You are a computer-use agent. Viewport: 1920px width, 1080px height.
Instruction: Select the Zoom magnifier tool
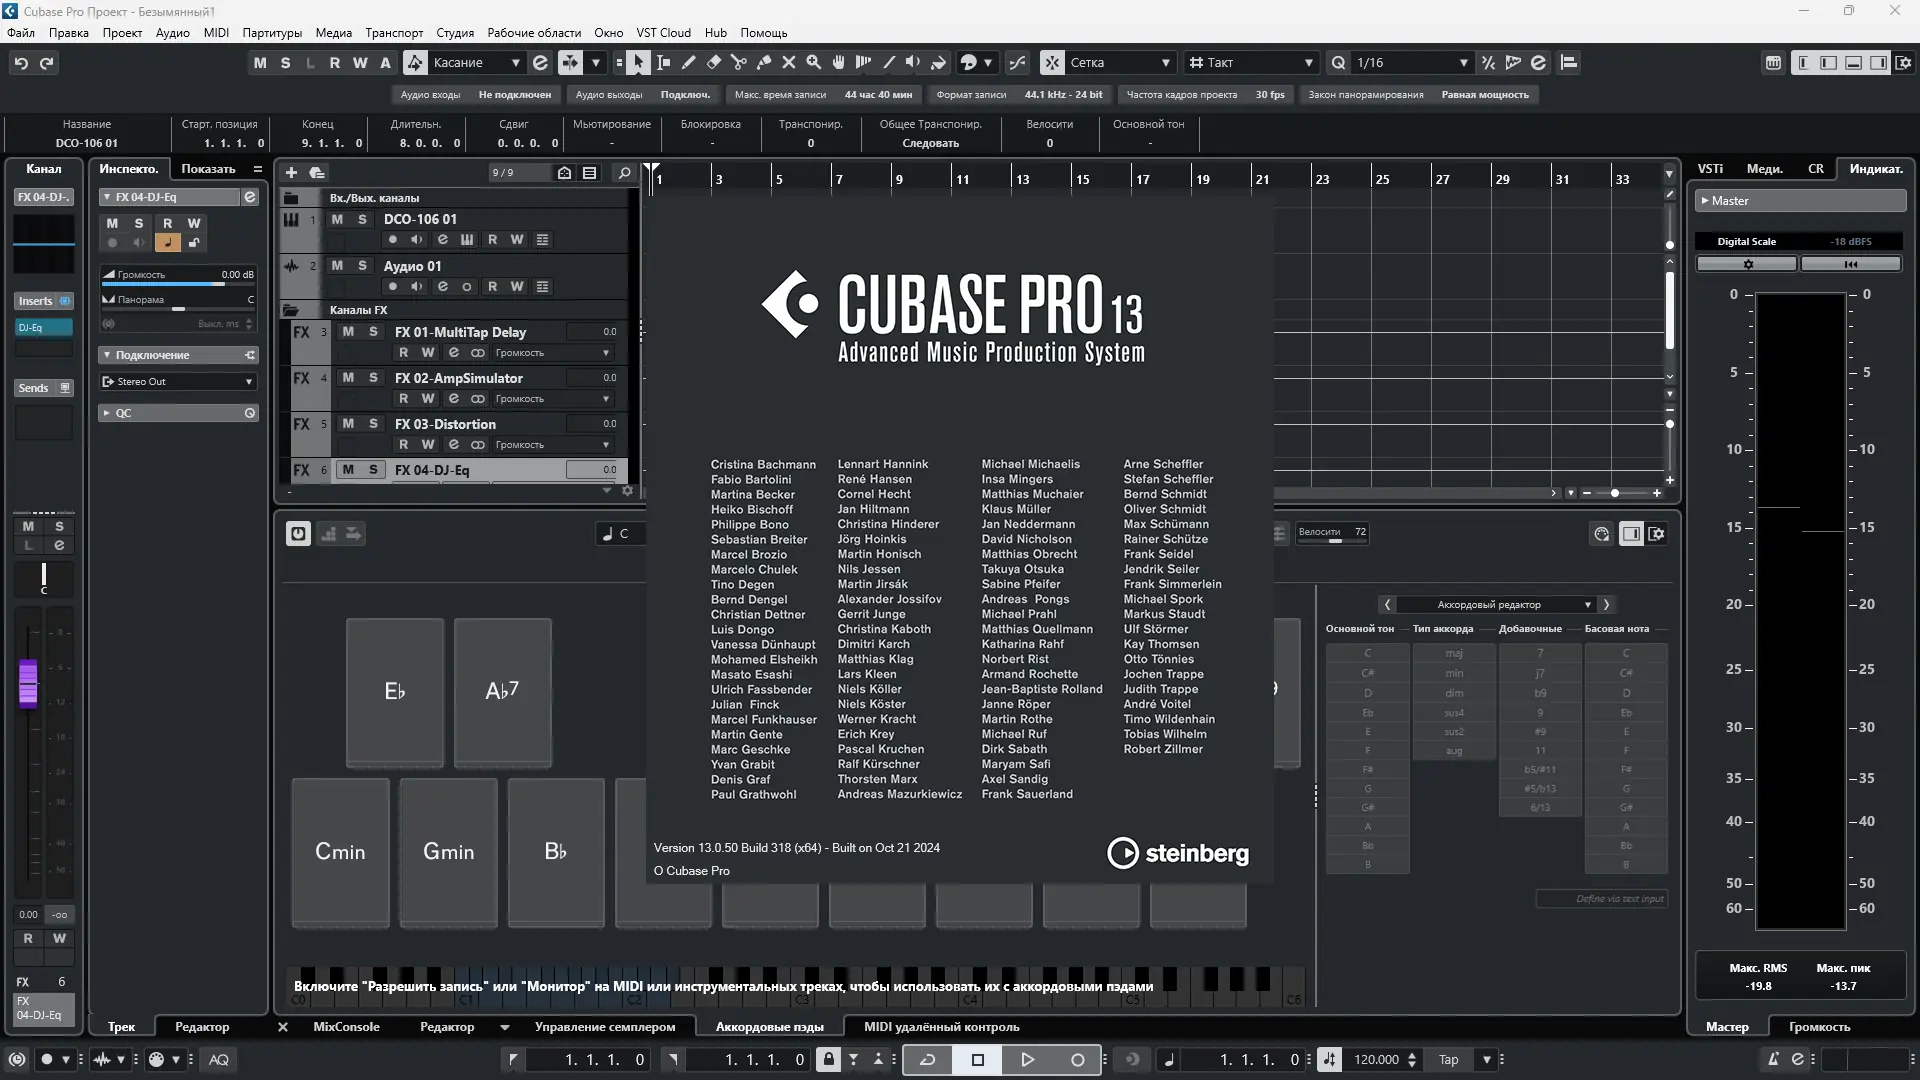[814, 62]
